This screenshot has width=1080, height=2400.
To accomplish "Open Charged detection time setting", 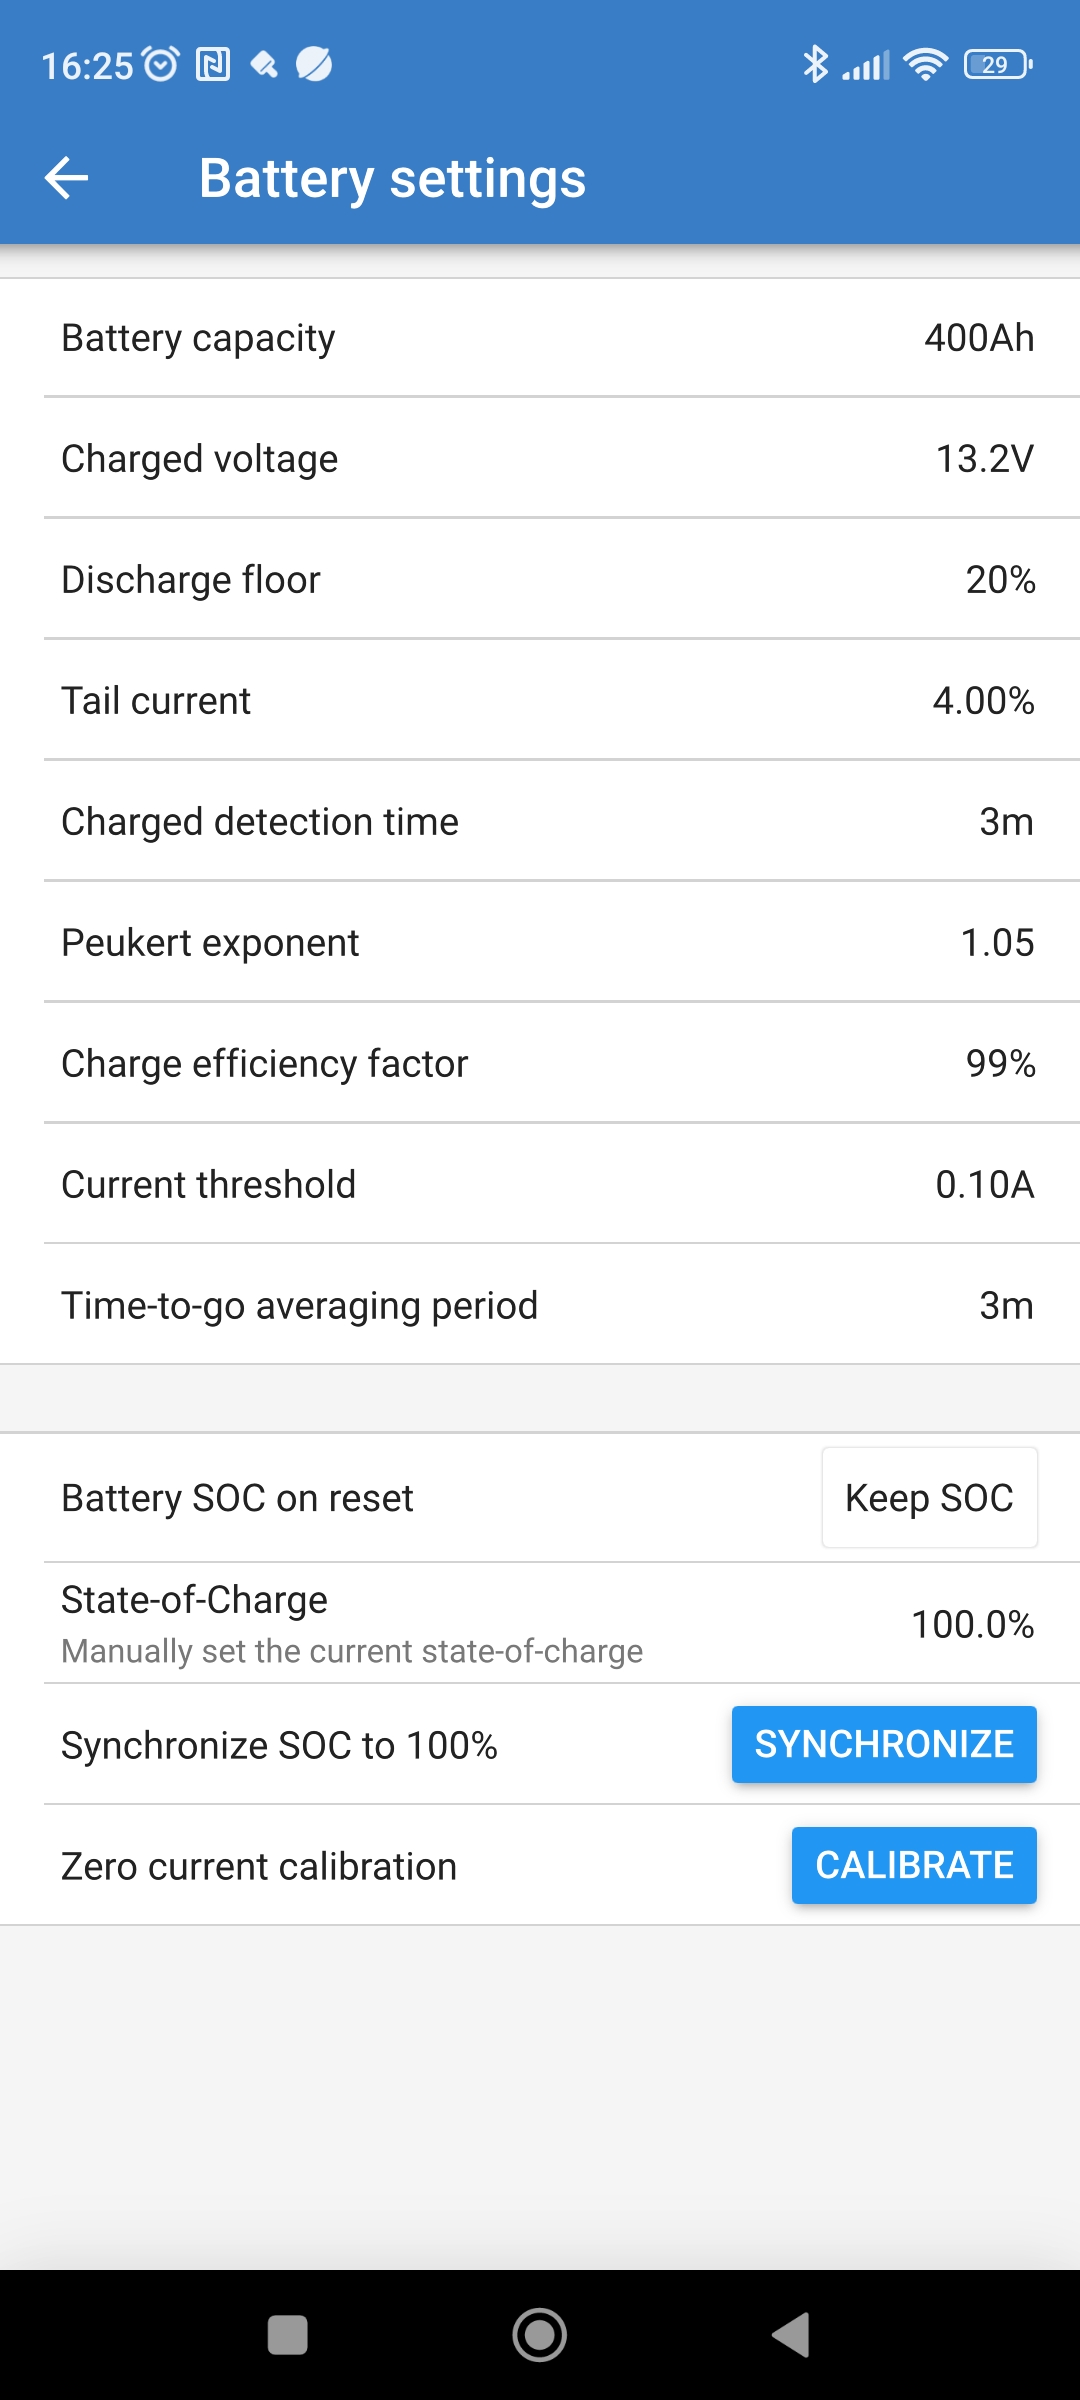I will 540,822.
